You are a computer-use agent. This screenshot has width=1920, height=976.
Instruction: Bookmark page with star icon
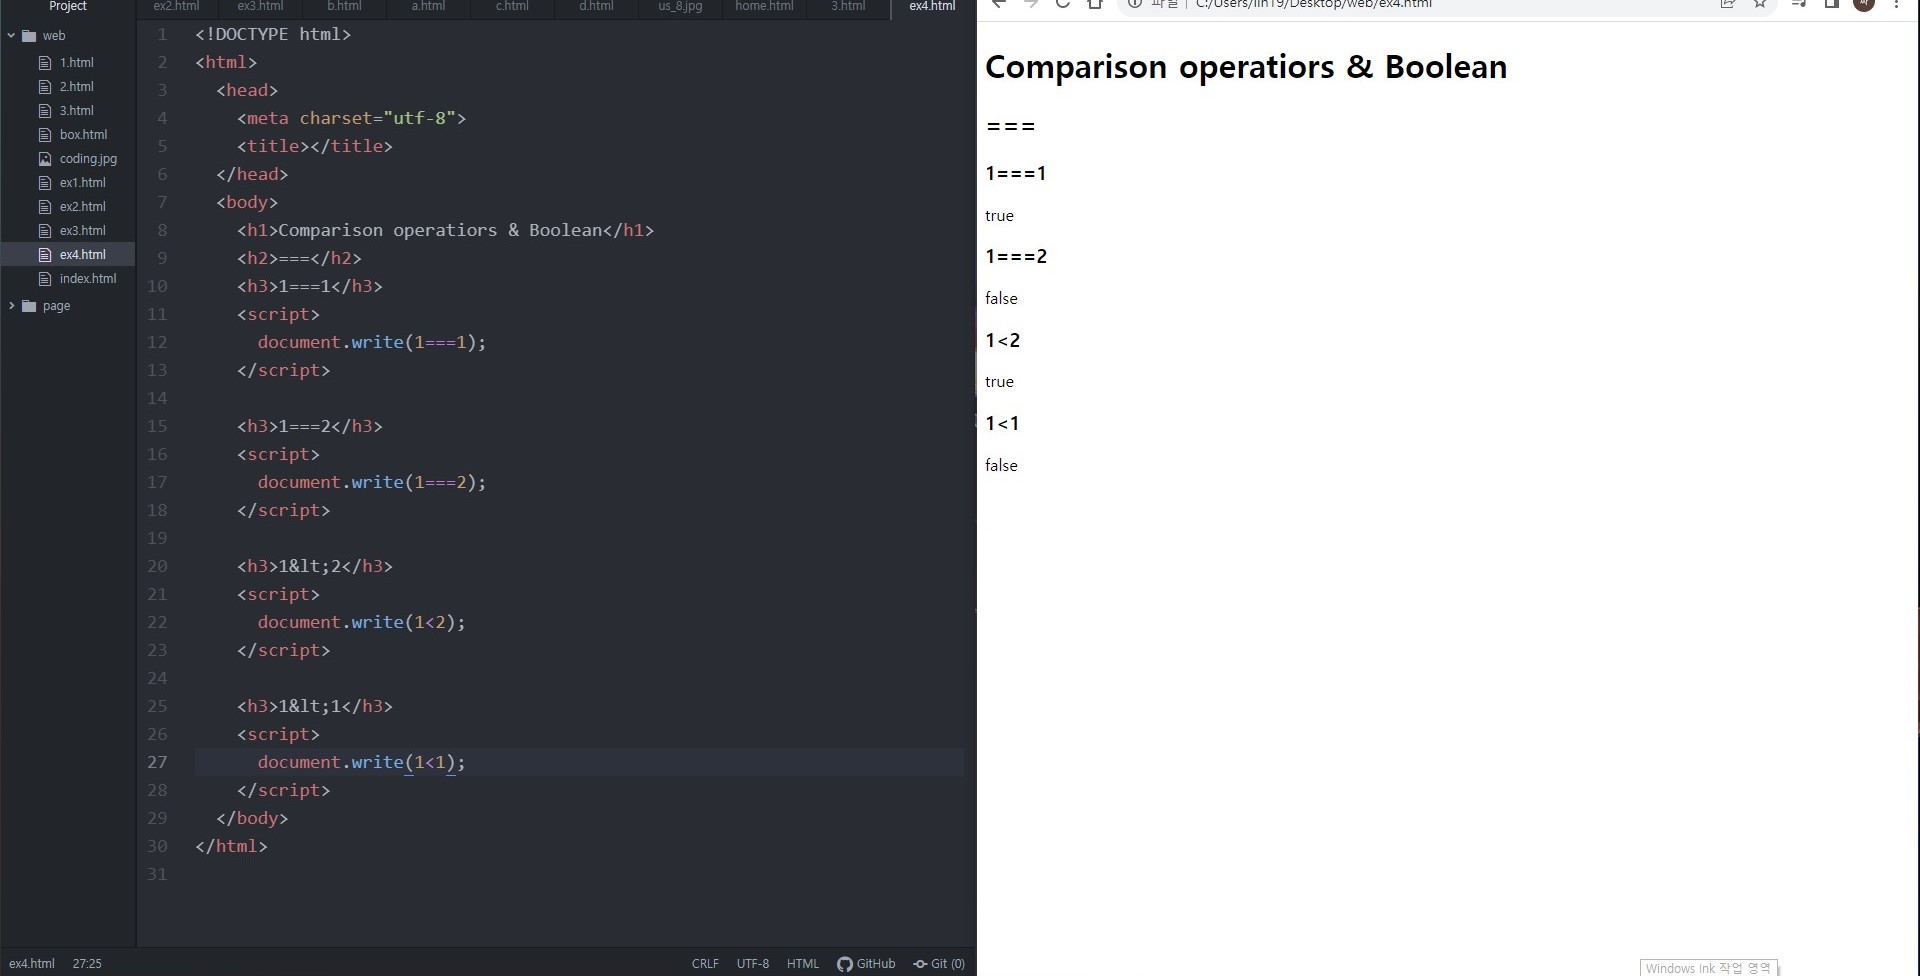1760,4
